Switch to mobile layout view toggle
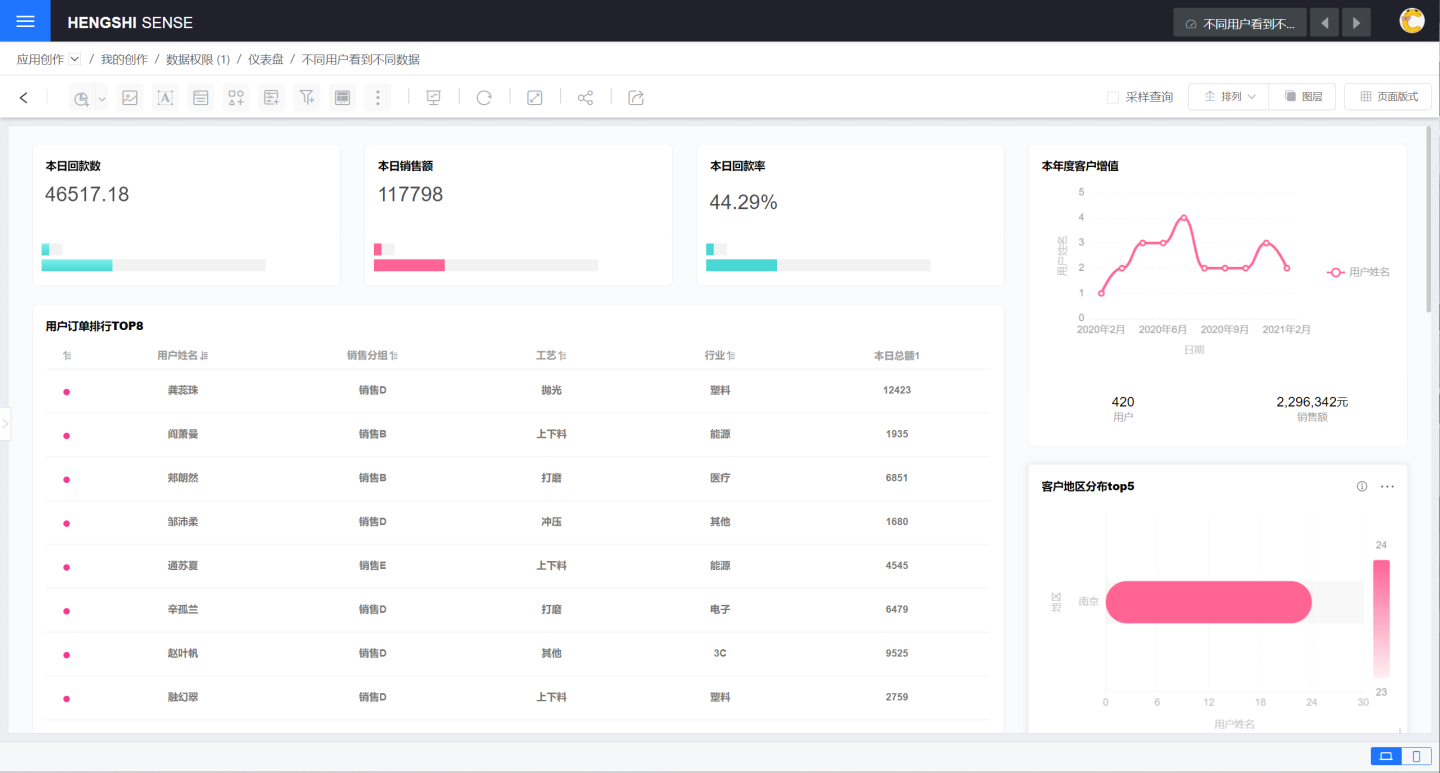The height and width of the screenshot is (773, 1440). pos(1416,756)
